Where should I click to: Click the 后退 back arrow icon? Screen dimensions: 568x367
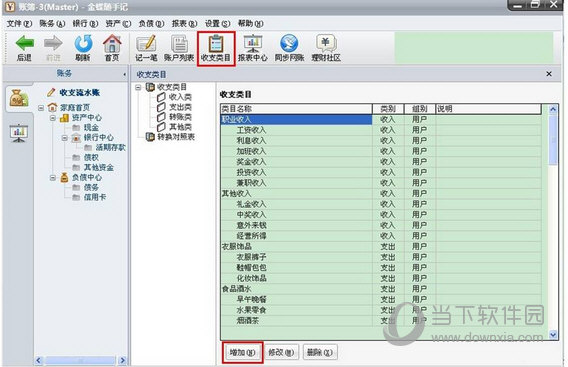pyautogui.click(x=25, y=43)
